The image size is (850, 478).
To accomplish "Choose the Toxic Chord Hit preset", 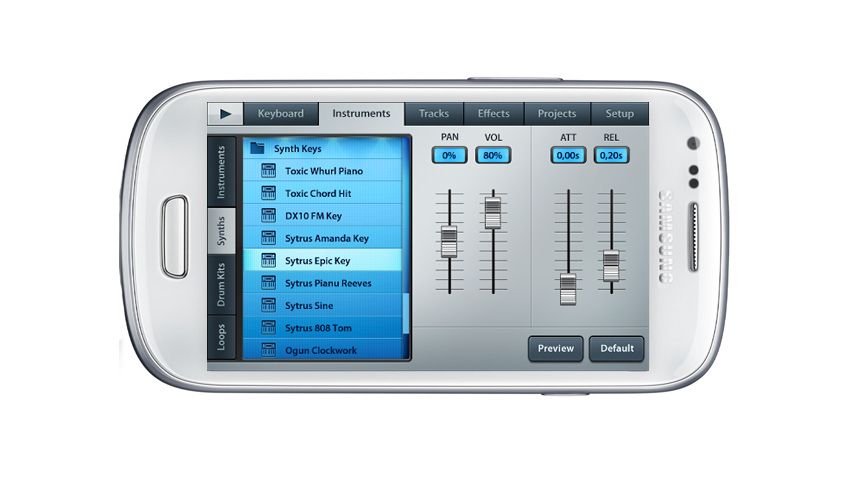I will click(x=324, y=193).
